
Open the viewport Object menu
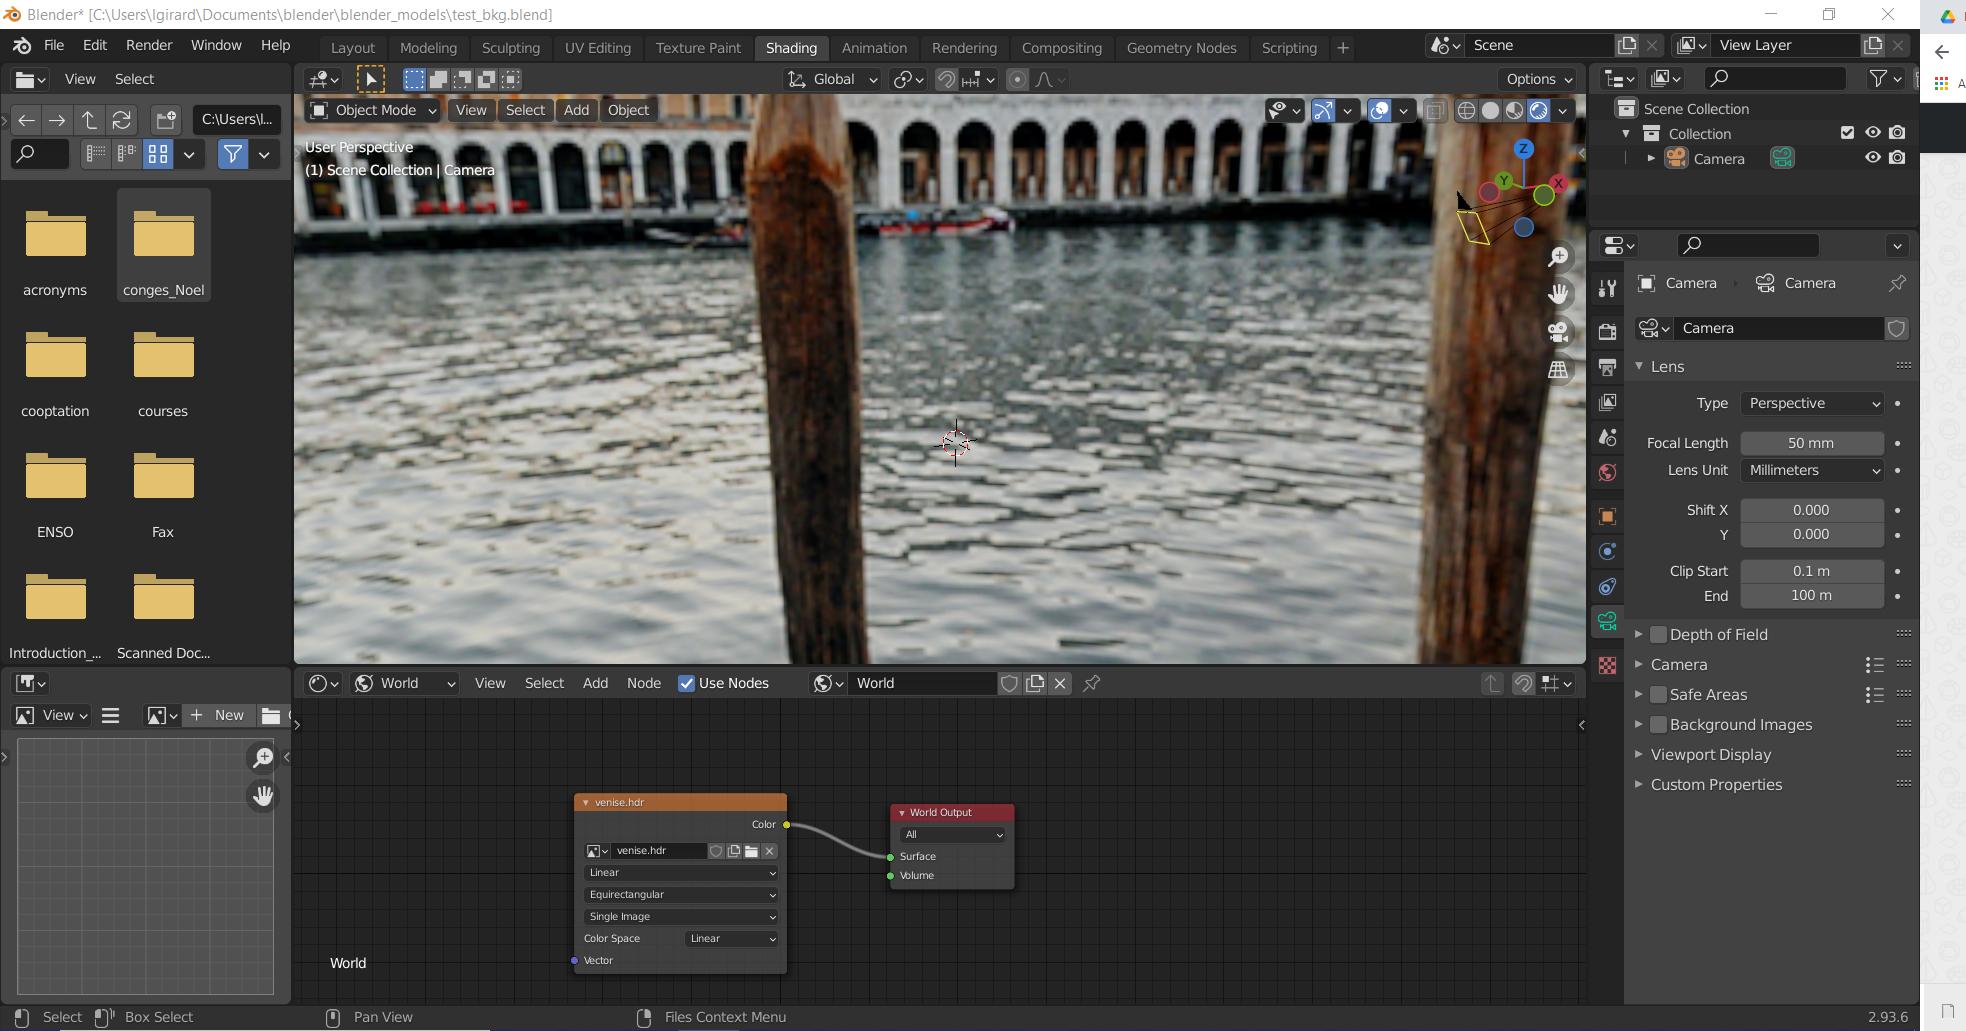coord(628,110)
